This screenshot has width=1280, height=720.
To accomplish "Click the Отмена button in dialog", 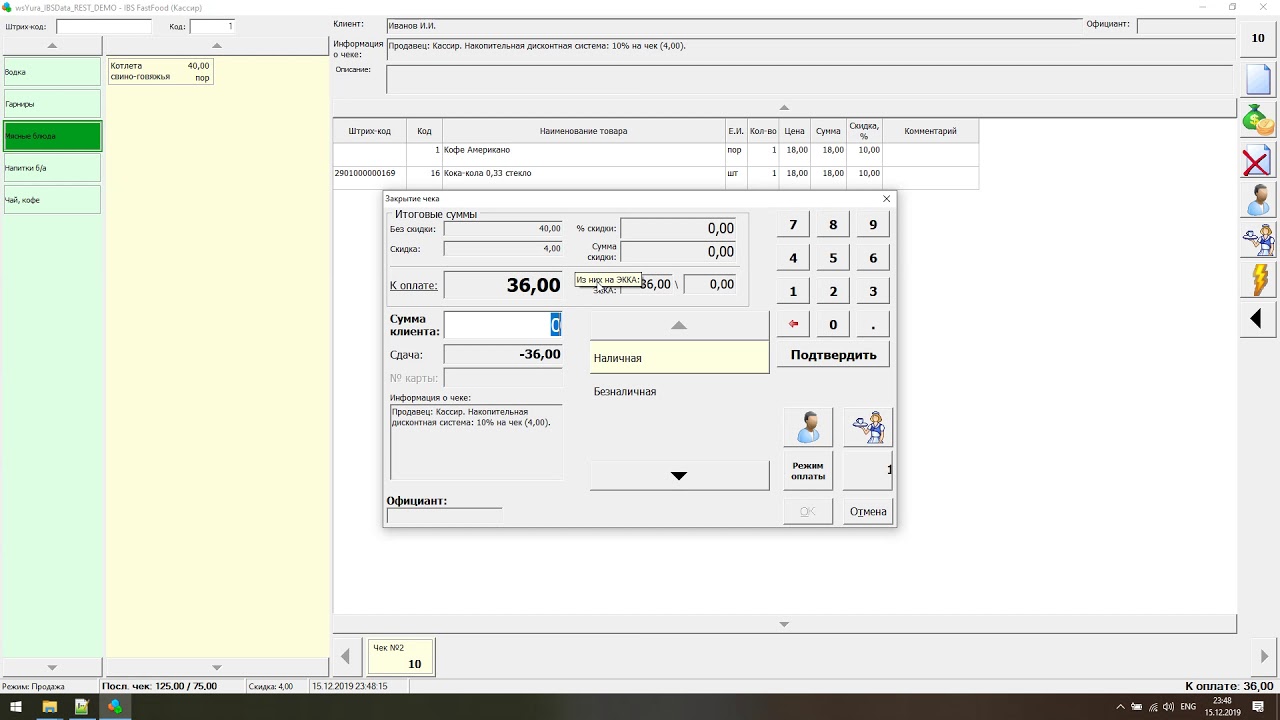I will 868,512.
